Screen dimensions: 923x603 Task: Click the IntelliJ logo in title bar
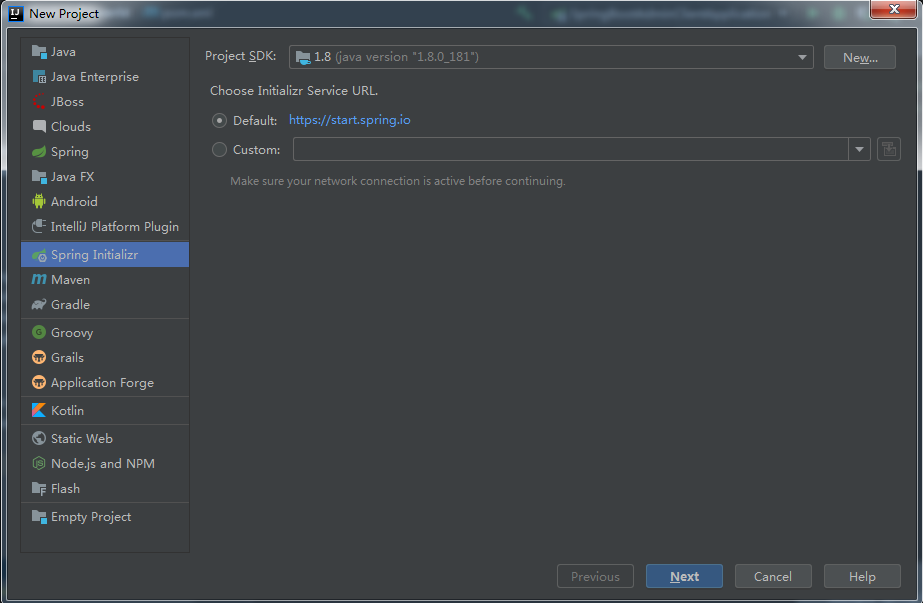point(16,13)
